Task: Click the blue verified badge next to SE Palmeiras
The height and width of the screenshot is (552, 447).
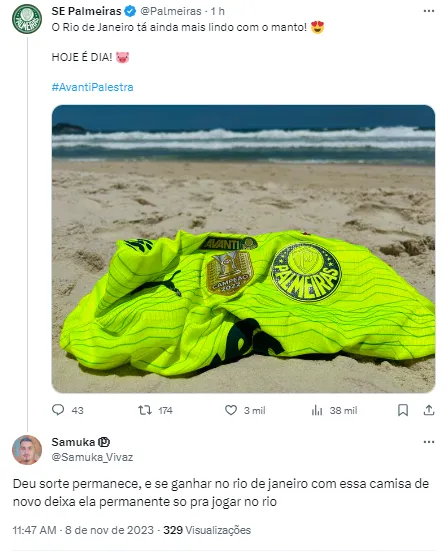Action: click(130, 11)
